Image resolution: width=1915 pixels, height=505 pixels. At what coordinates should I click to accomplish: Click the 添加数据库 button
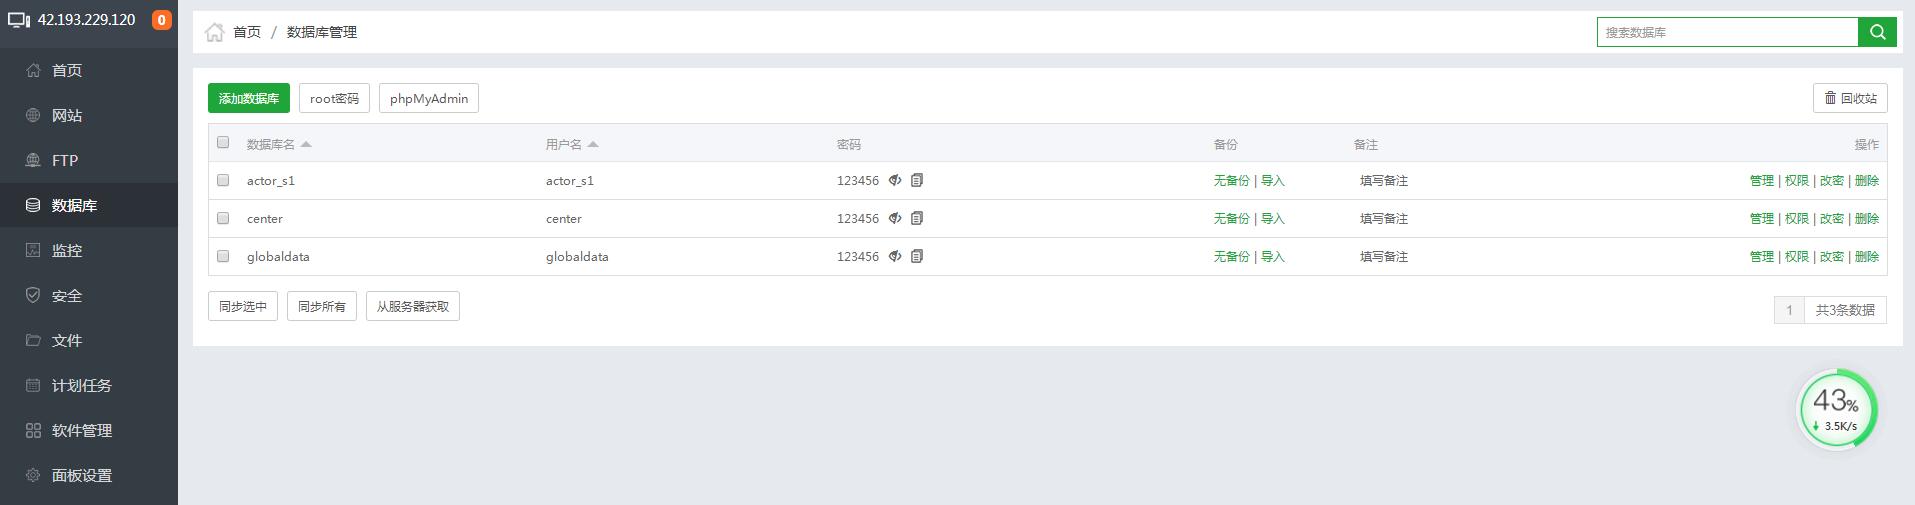[x=249, y=98]
